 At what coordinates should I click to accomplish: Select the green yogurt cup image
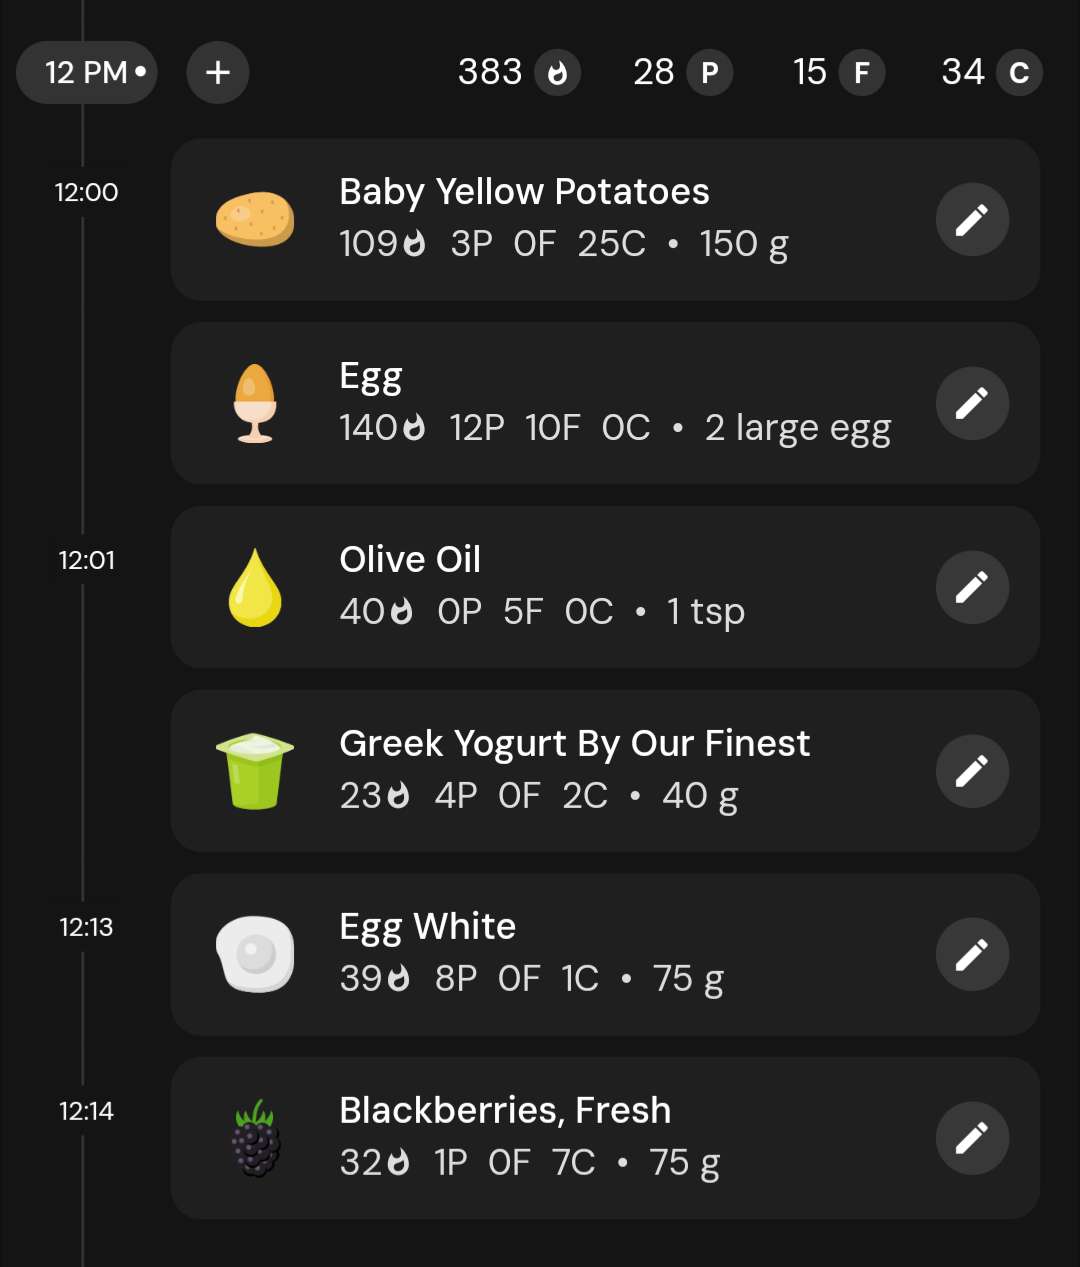255,771
